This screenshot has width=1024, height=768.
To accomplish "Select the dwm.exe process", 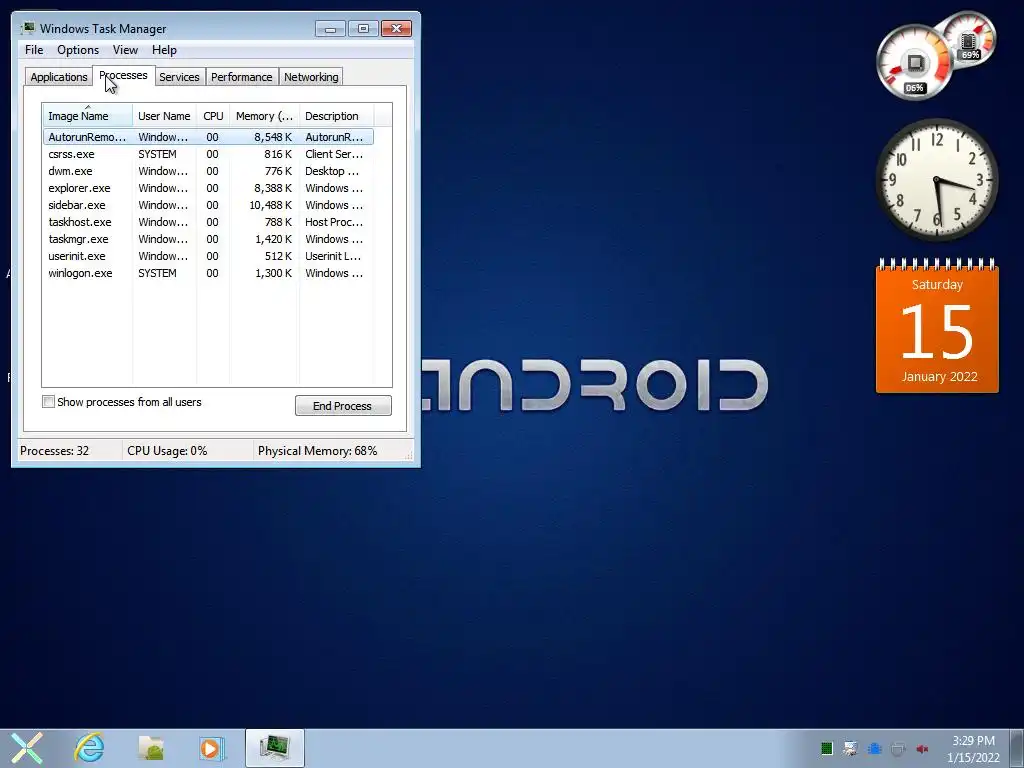I will pyautogui.click(x=208, y=171).
